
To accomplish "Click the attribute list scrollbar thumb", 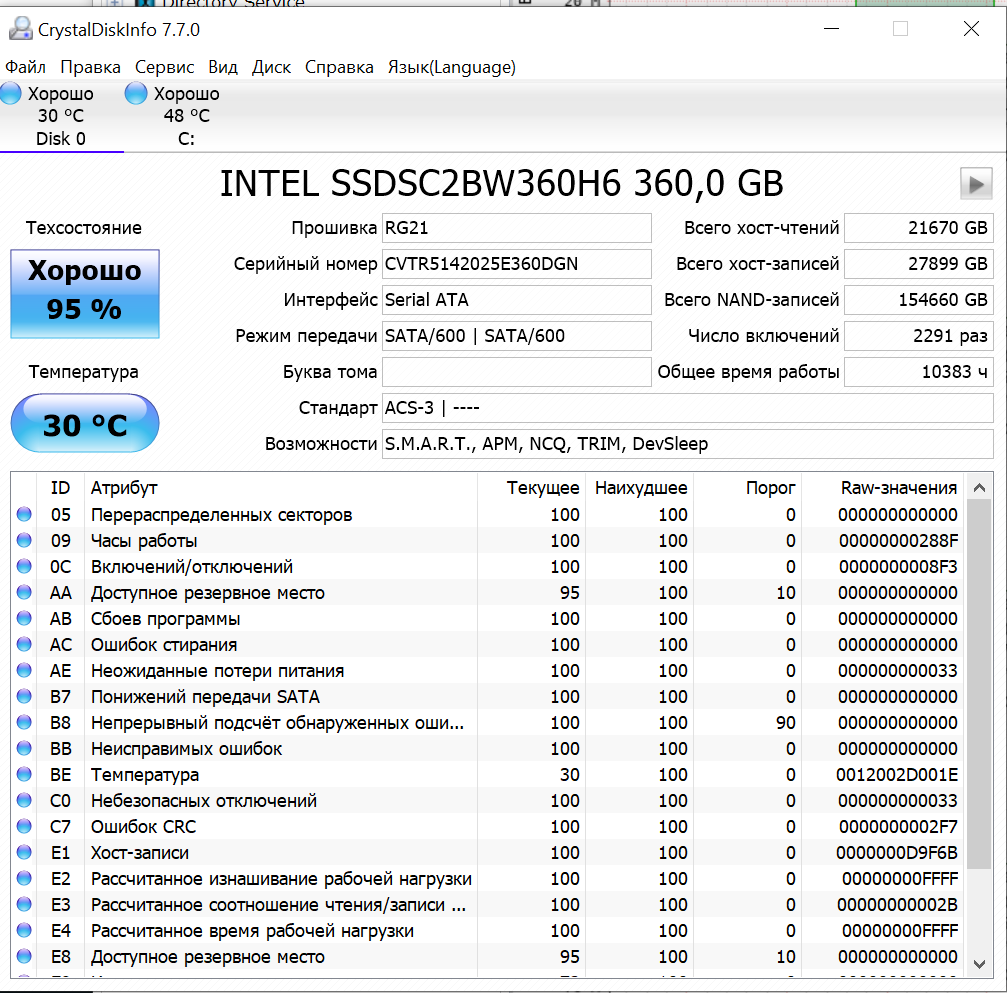I will 979,685.
